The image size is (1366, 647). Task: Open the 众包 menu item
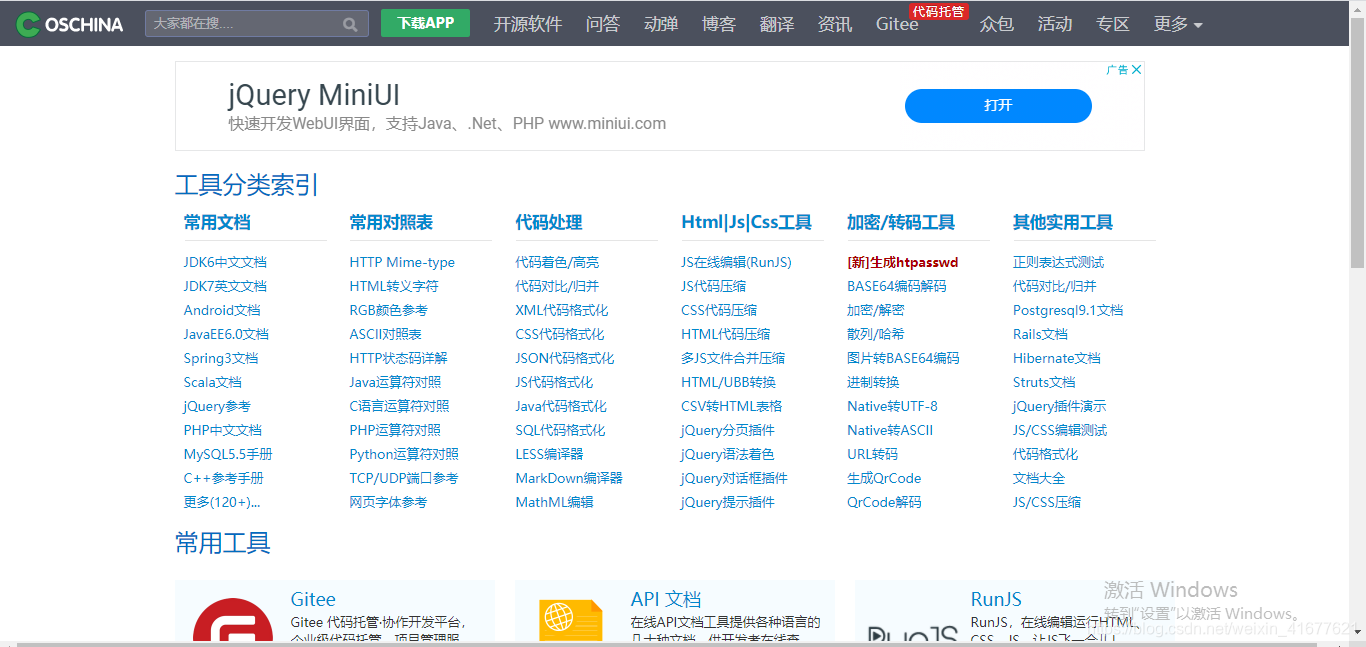click(x=997, y=24)
